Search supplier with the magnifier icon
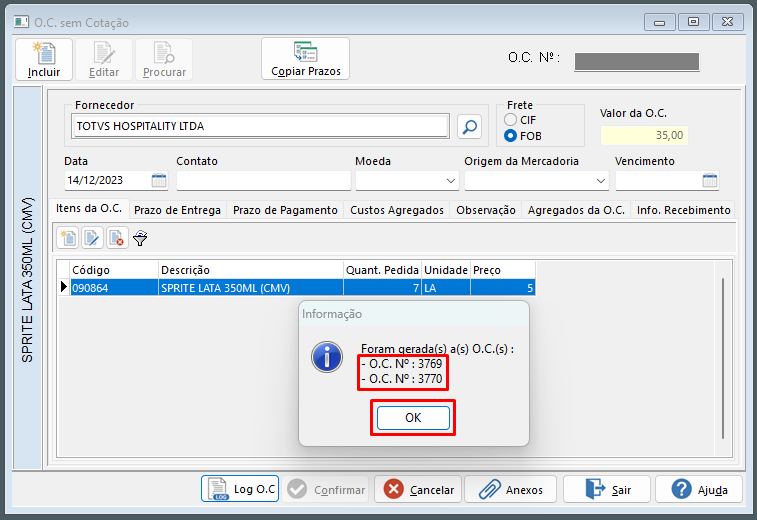The width and height of the screenshot is (757, 520). point(469,126)
